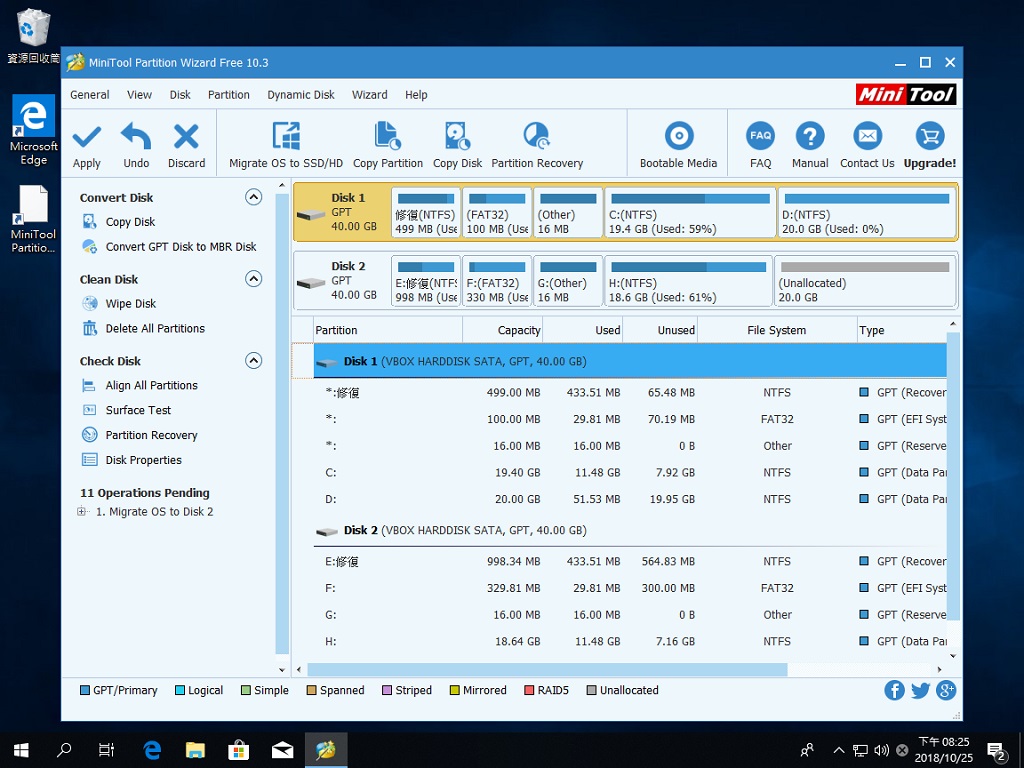The image size is (1024, 768).
Task: Click the Unused column header
Action: (x=660, y=330)
